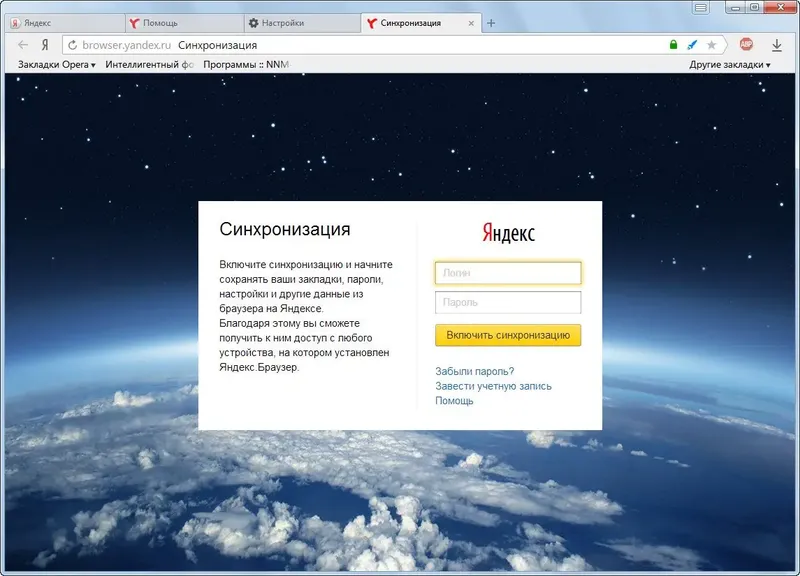The width and height of the screenshot is (800, 576).
Task: Click the green padlock security icon
Action: pos(673,45)
